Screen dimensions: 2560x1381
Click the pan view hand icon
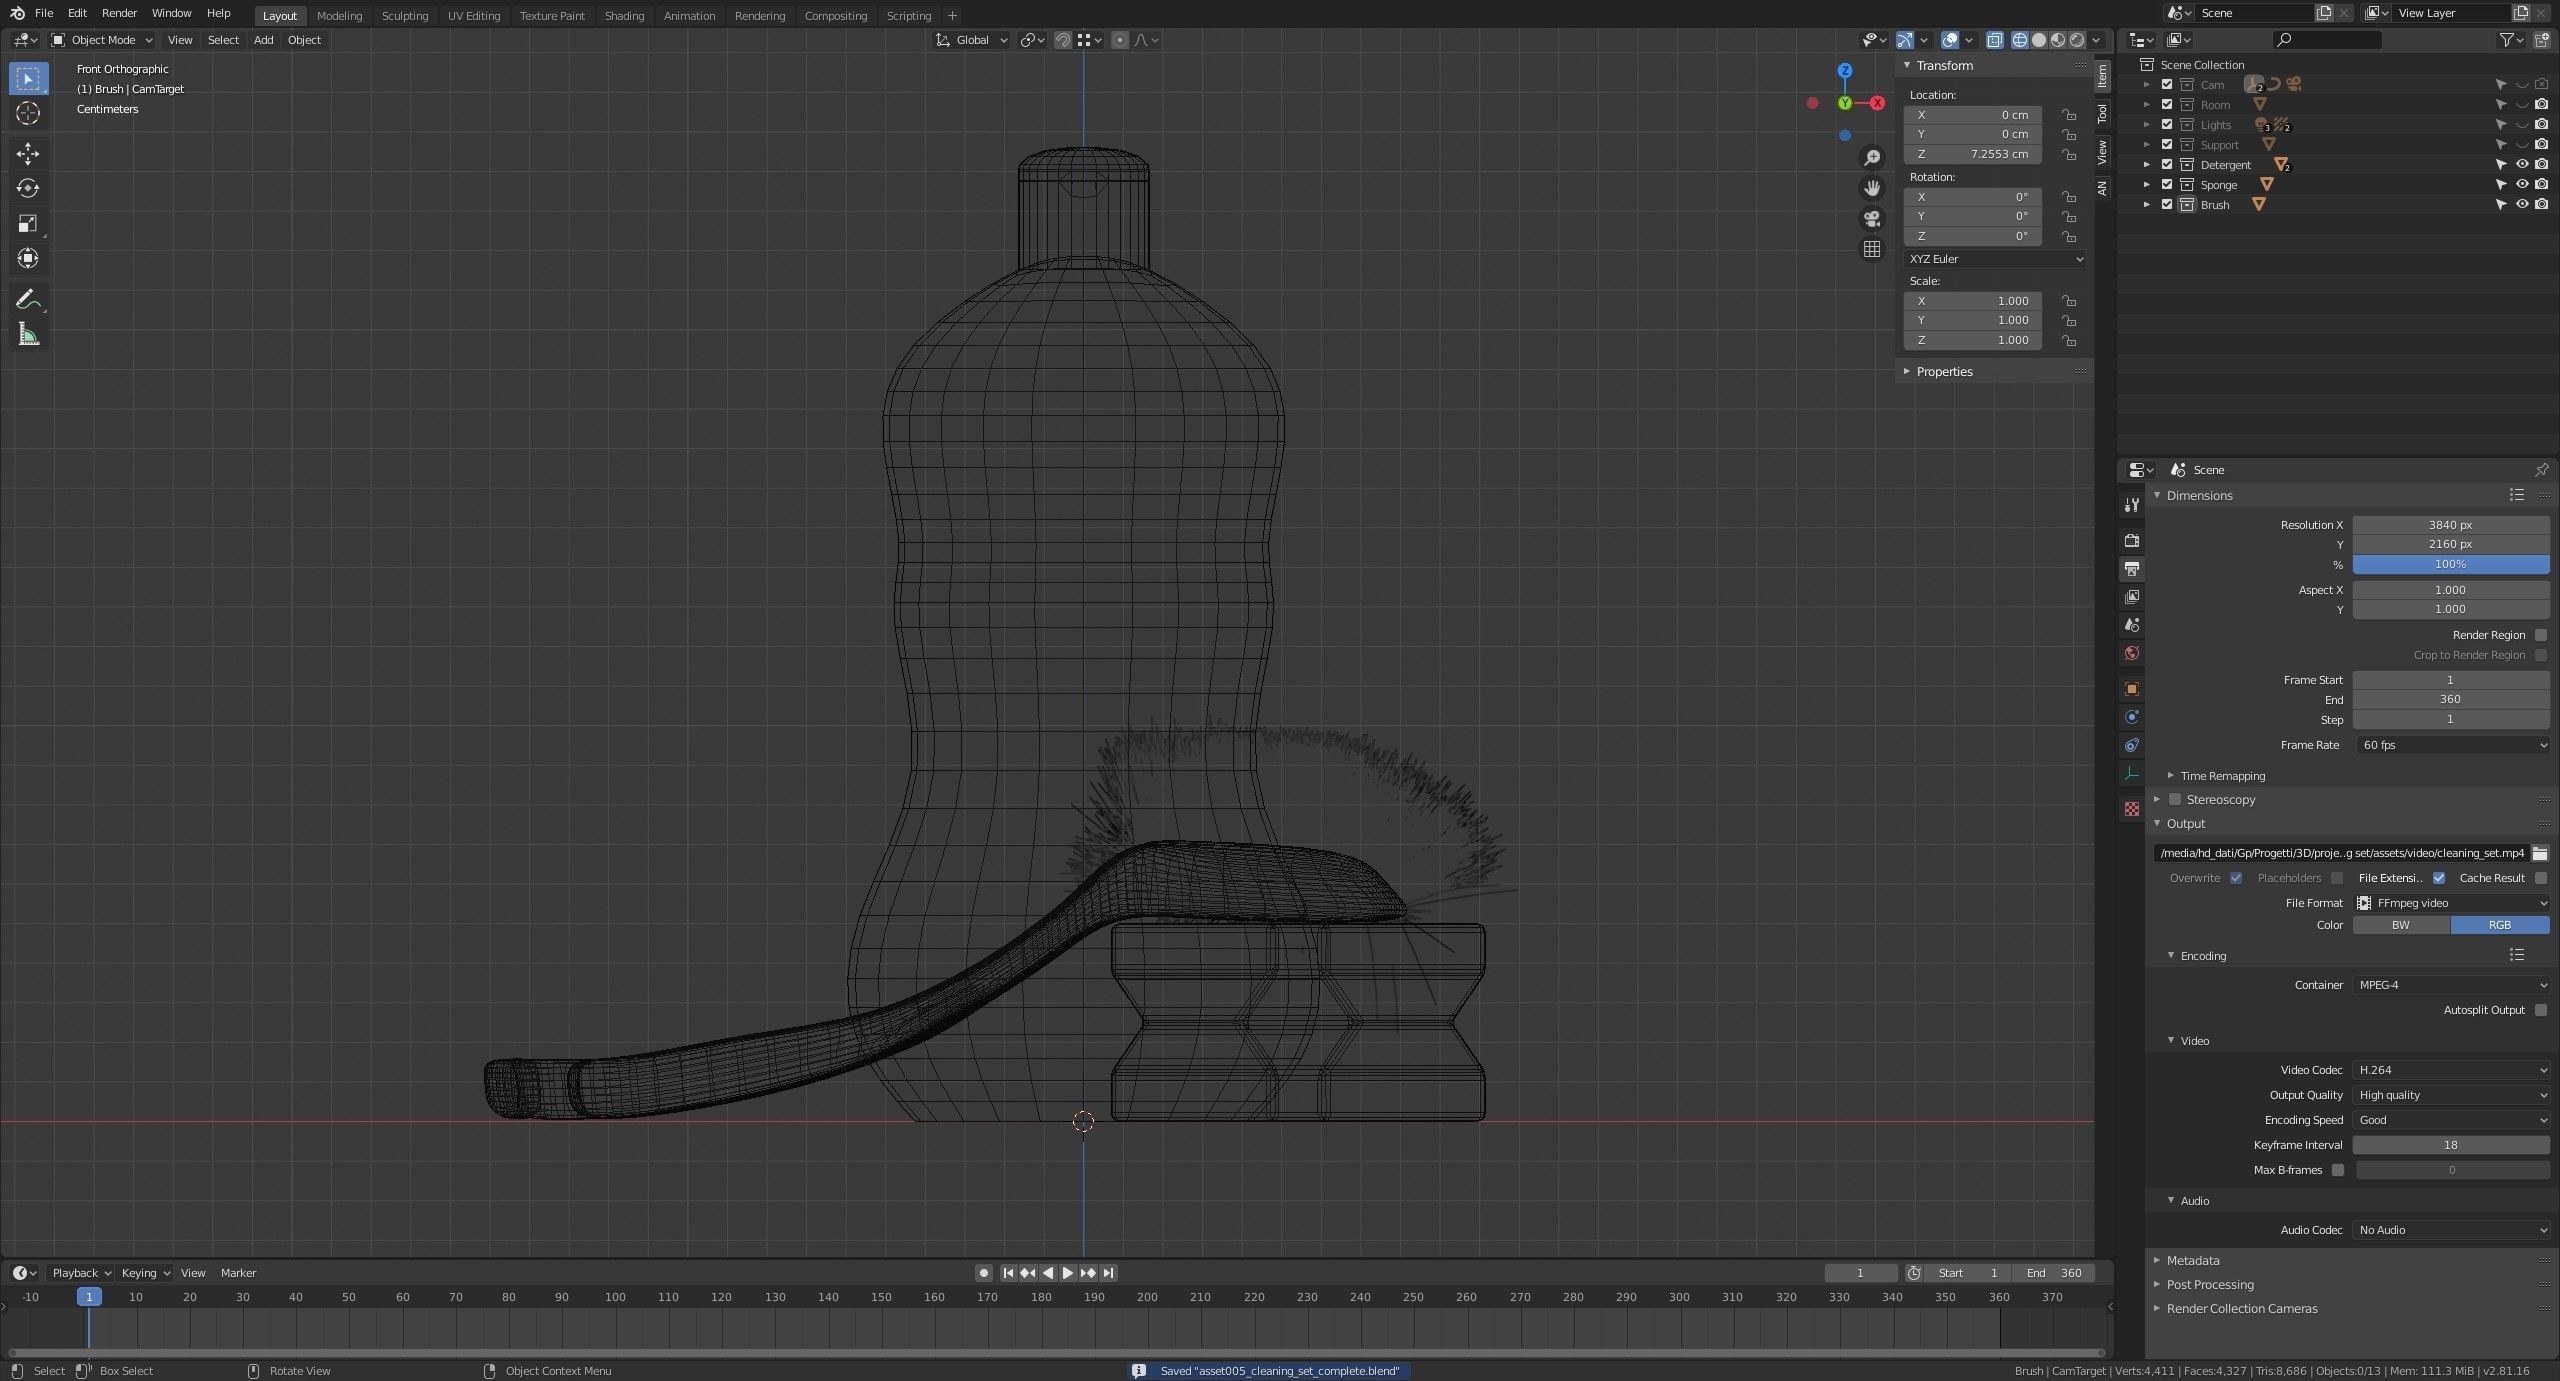[x=1872, y=188]
